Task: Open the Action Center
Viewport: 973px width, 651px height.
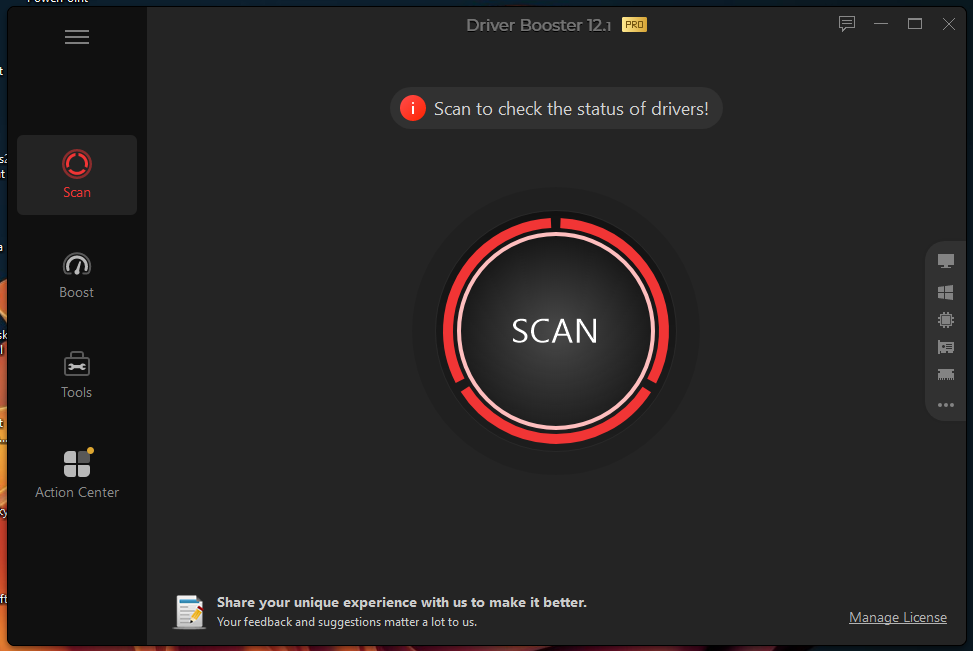Action: tap(77, 474)
